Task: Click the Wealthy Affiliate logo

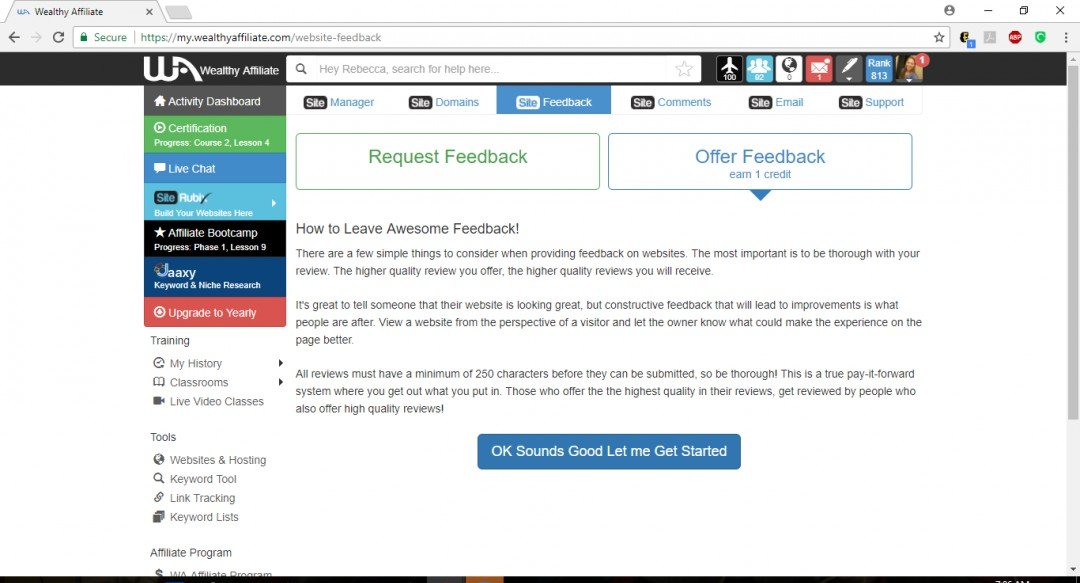Action: tap(211, 69)
